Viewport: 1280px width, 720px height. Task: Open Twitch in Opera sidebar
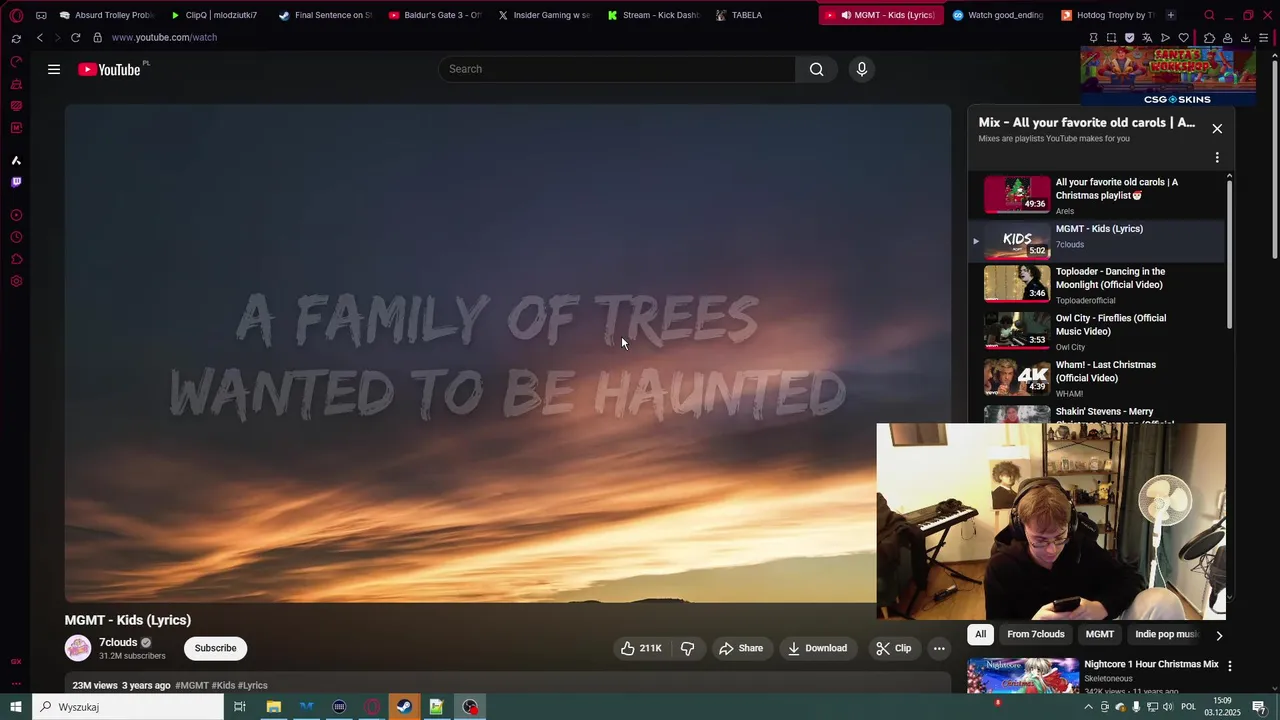[16, 182]
